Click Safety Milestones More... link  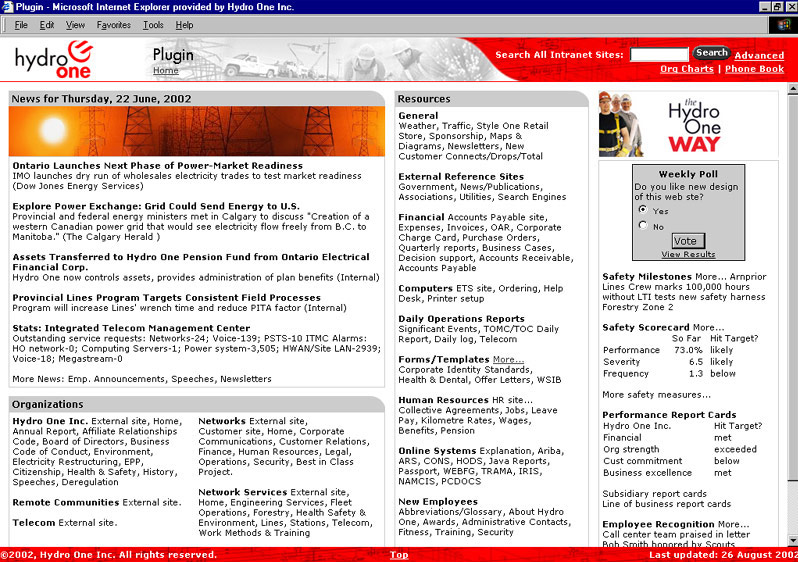709,277
